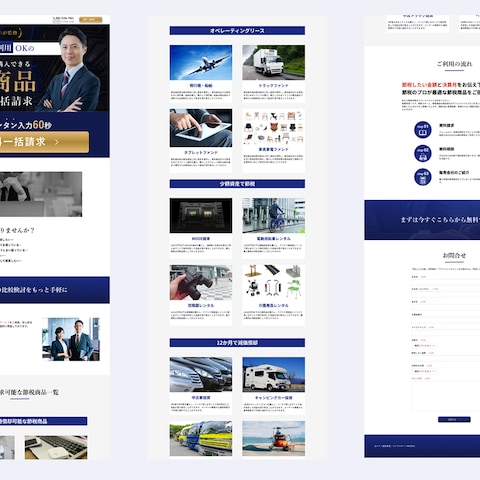Viewport: 480px width, 480px height.
Task: Select the white truck photo thumbnail
Action: (x=273, y=62)
